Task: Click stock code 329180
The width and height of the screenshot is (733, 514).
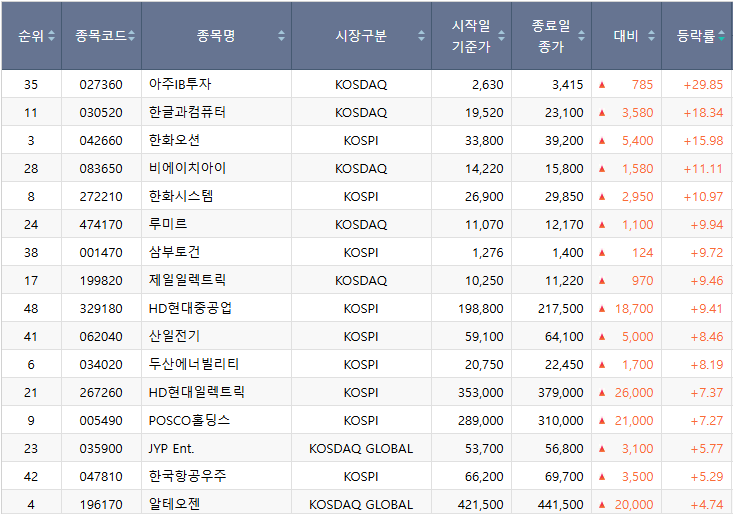Action: (101, 309)
